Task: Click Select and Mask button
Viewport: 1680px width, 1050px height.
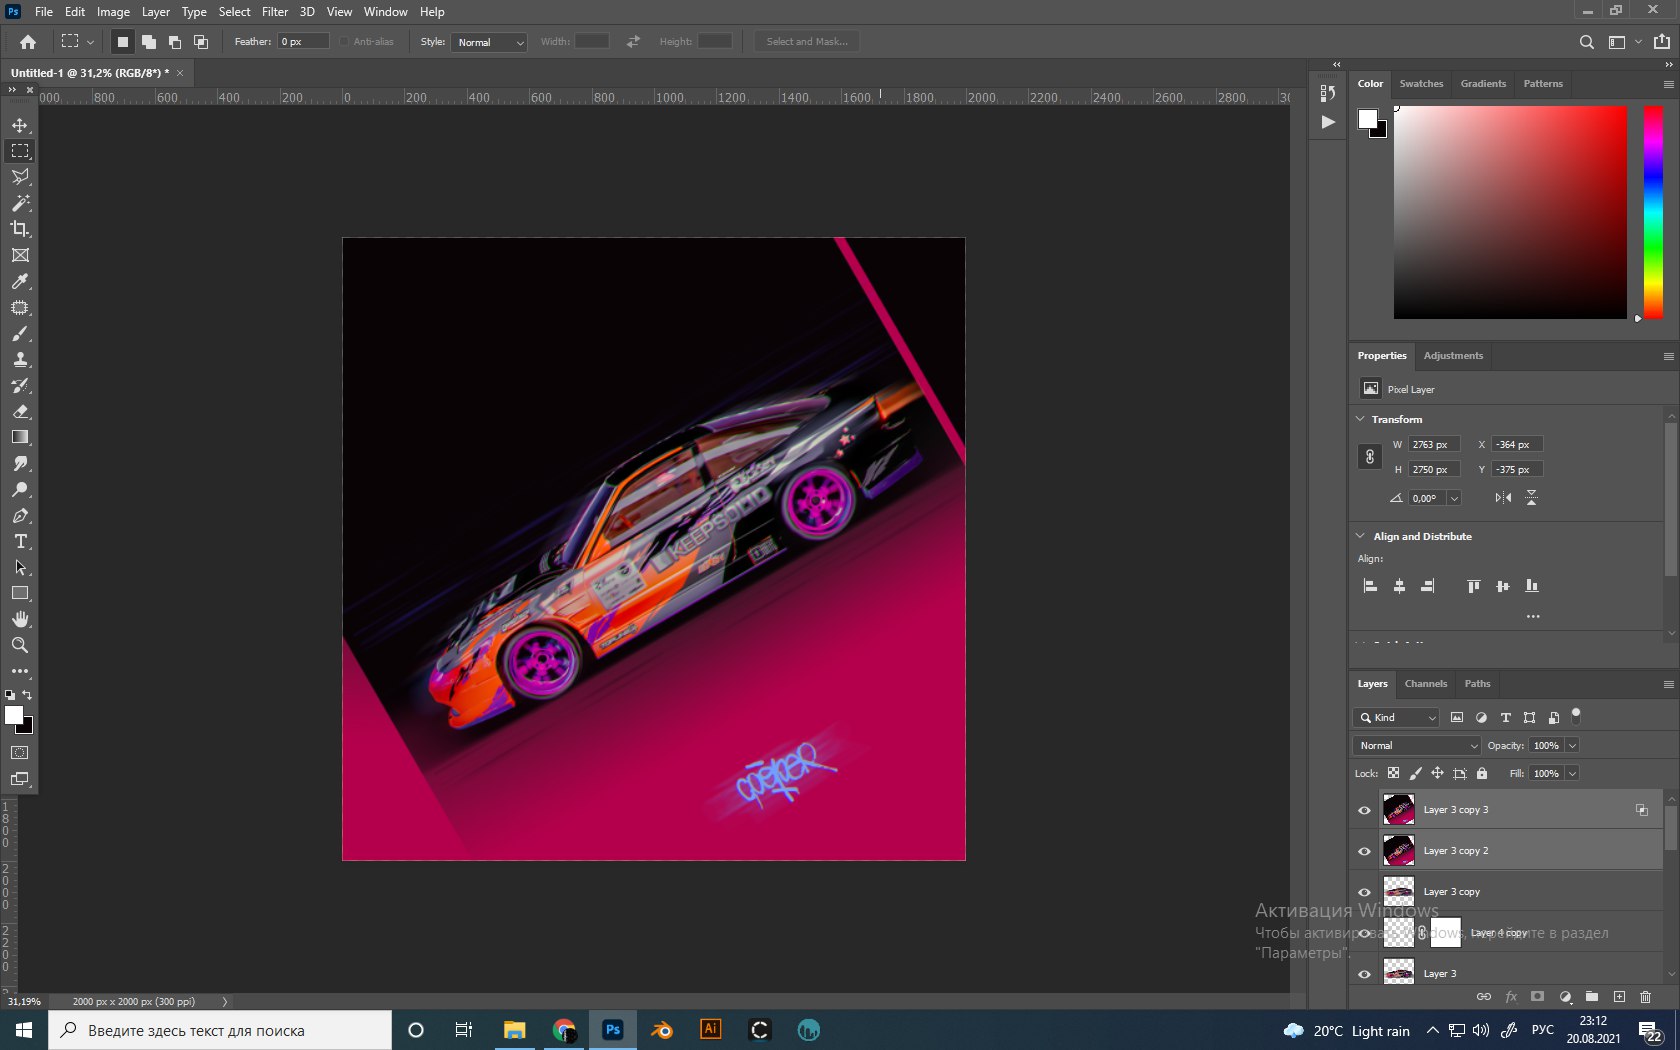Action: point(807,42)
